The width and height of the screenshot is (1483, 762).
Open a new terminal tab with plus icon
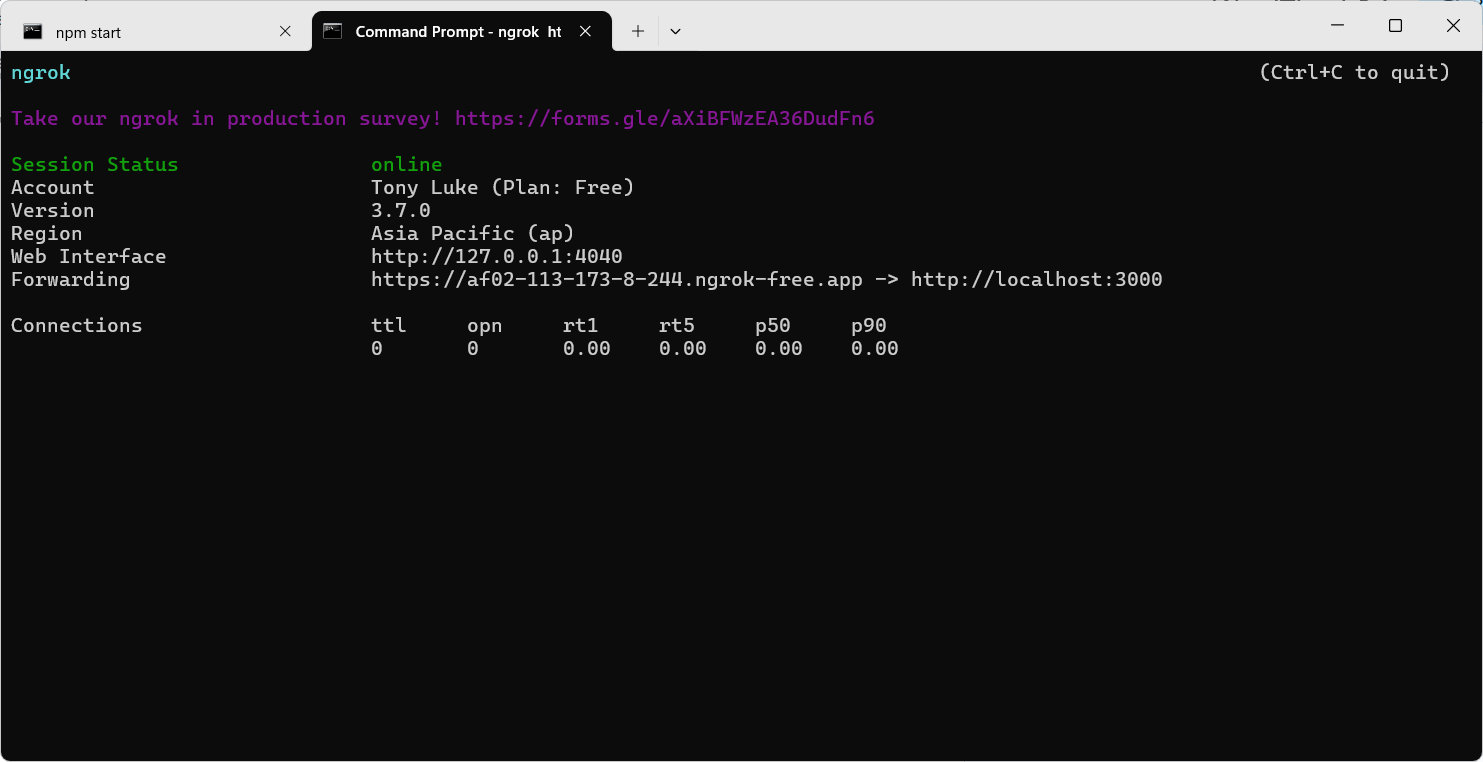coord(638,32)
